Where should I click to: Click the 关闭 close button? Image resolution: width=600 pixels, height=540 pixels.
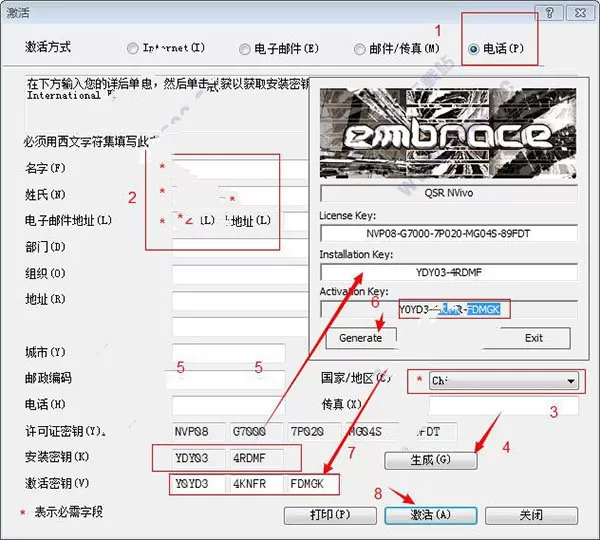(x=531, y=515)
